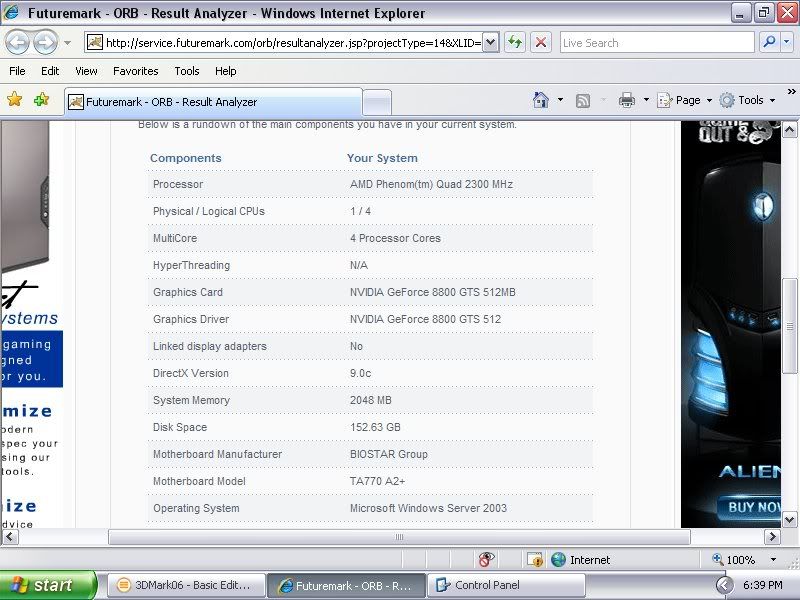Expand hidden system tray icons arrow
This screenshot has height=600, width=800.
(x=724, y=585)
